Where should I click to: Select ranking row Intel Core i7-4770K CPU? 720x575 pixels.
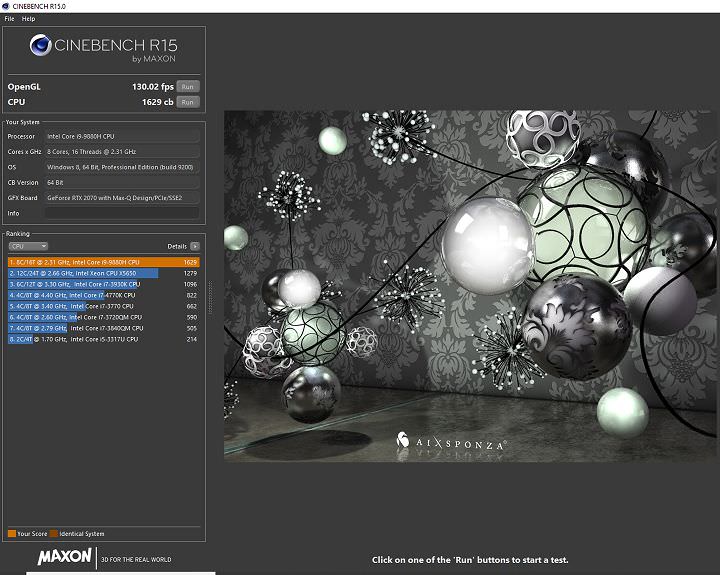click(x=104, y=295)
